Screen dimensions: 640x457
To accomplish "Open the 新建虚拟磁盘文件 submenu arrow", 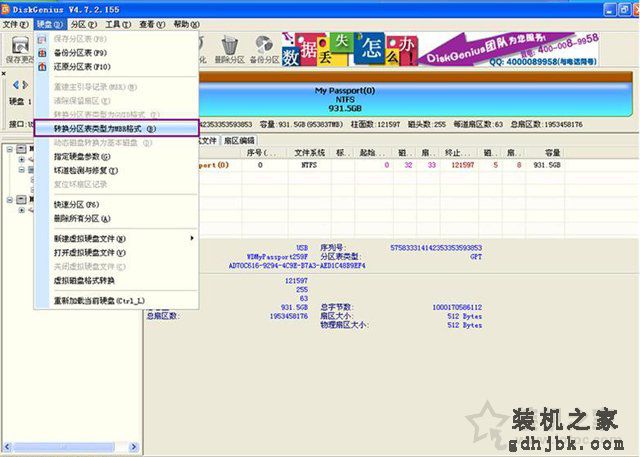I will (x=192, y=238).
